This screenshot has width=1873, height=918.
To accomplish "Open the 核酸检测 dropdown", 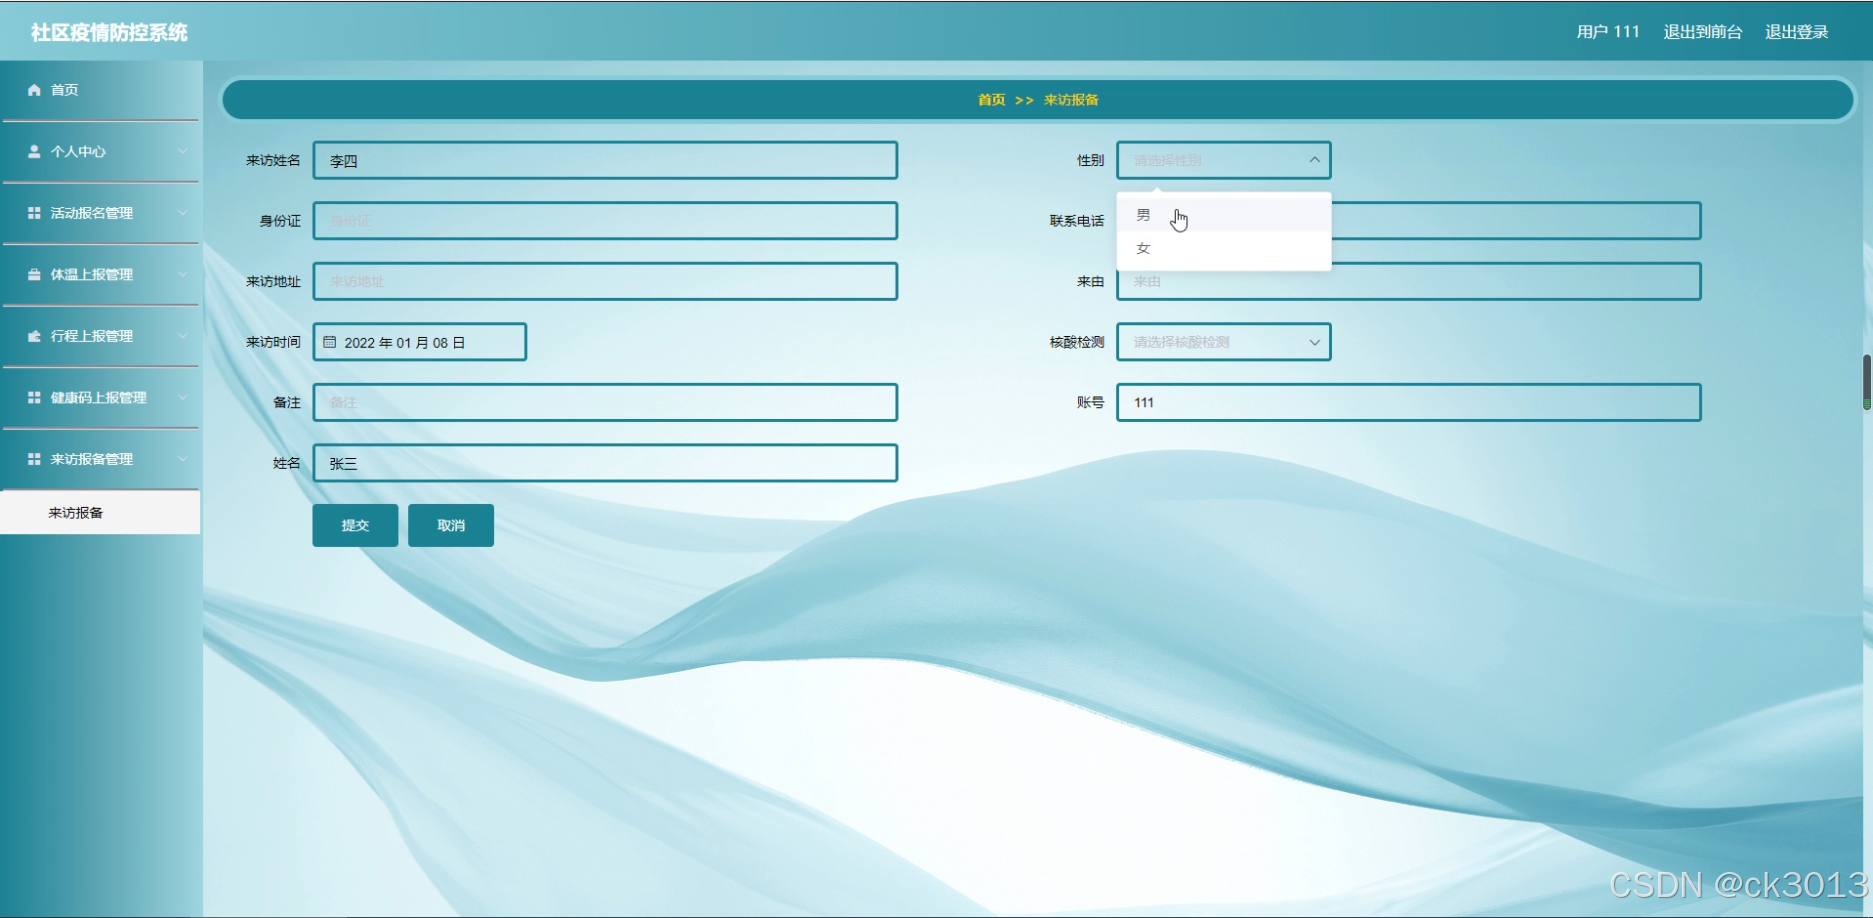I will click(1224, 342).
